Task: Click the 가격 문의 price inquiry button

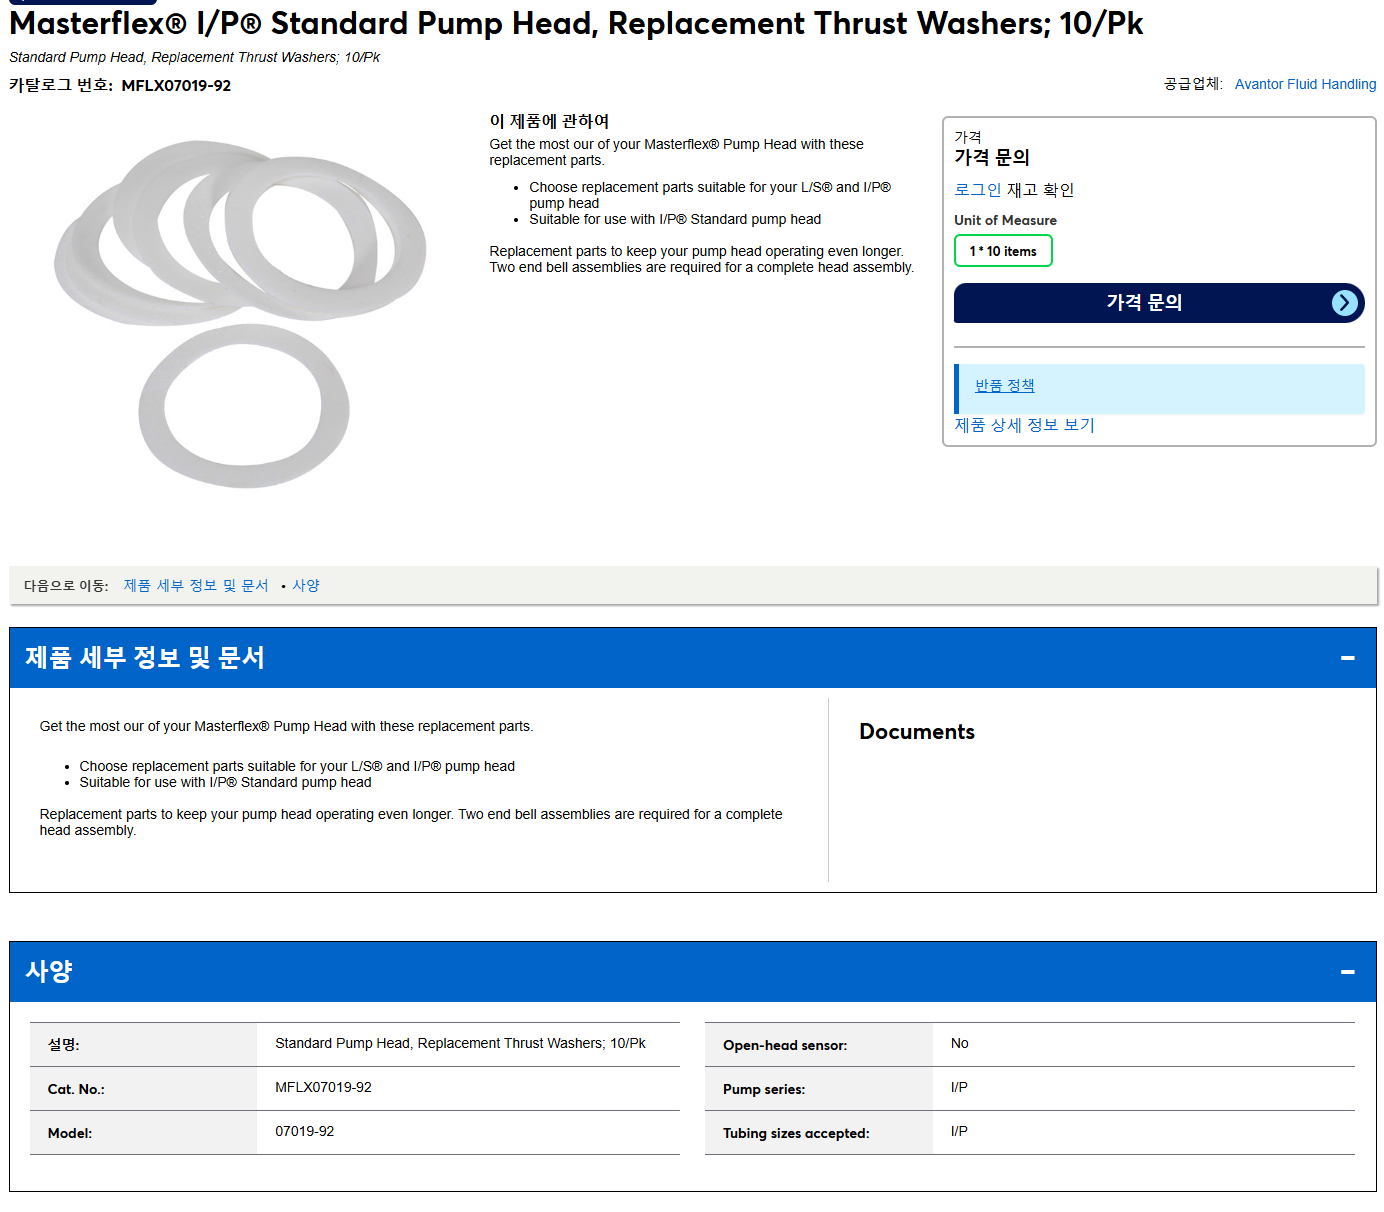Action: tap(1159, 303)
